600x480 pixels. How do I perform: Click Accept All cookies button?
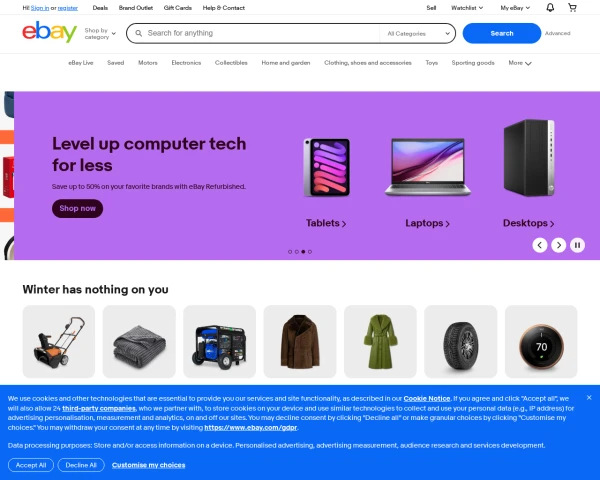pyautogui.click(x=31, y=465)
